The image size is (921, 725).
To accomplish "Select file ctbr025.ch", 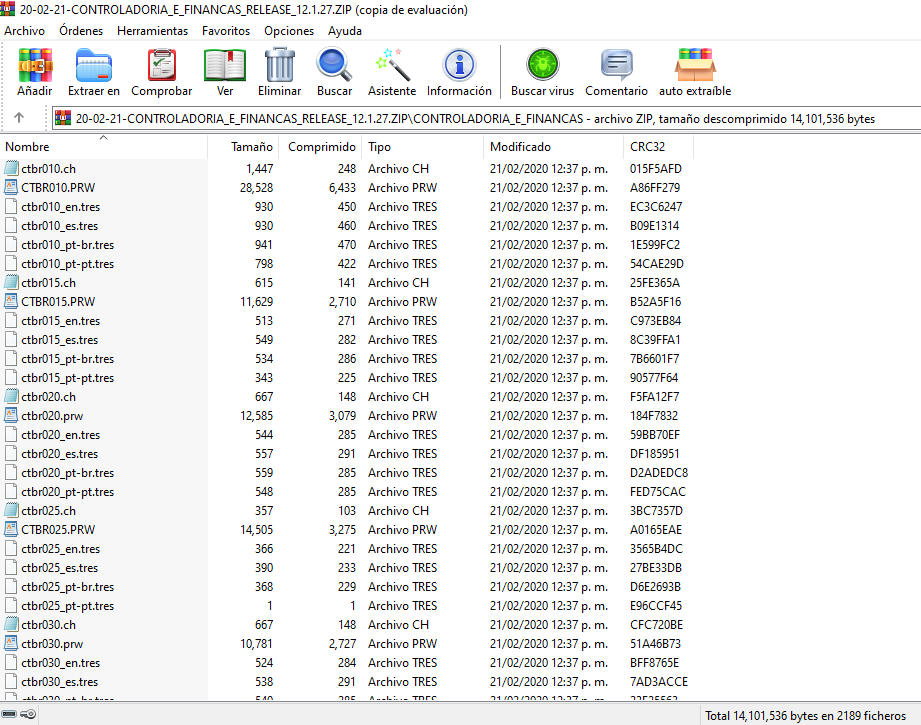I will coord(48,511).
